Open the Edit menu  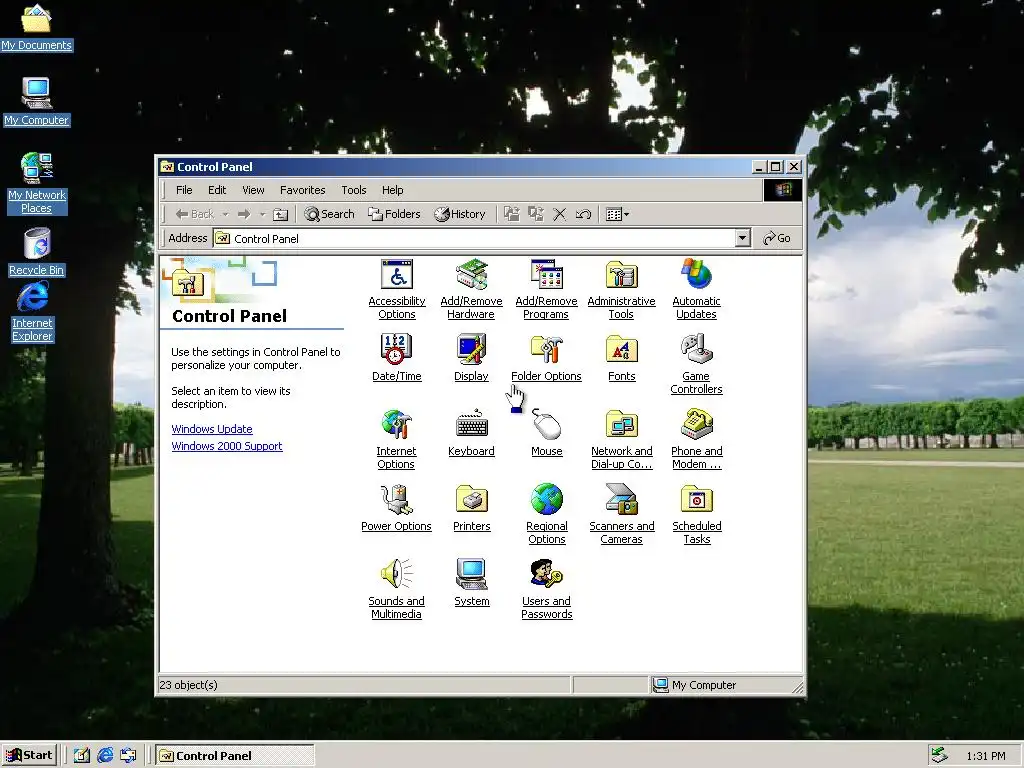[x=217, y=190]
